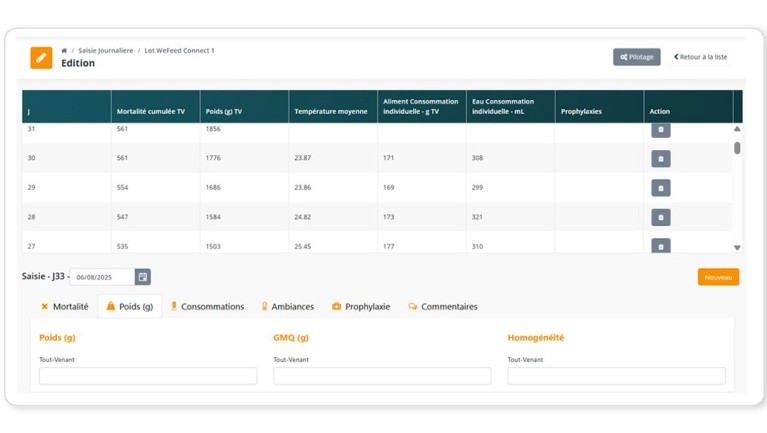
Task: Delete row 27 with trash icon
Action: click(660, 246)
